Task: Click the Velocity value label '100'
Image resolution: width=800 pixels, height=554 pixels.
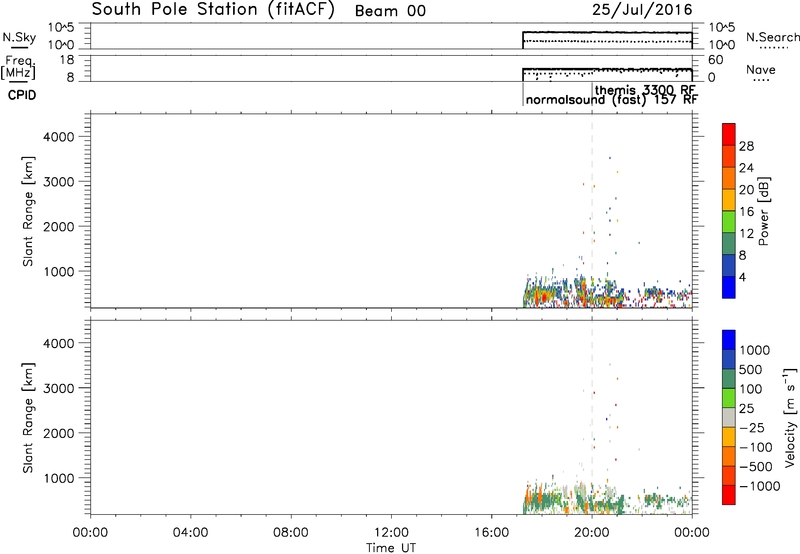Action: coord(750,389)
